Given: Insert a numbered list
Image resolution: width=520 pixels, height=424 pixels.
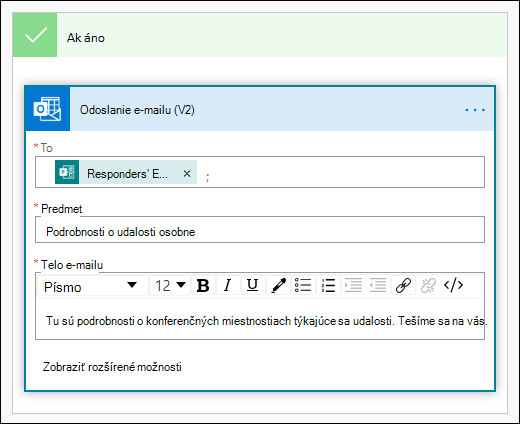Looking at the screenshot, I should (x=328, y=285).
